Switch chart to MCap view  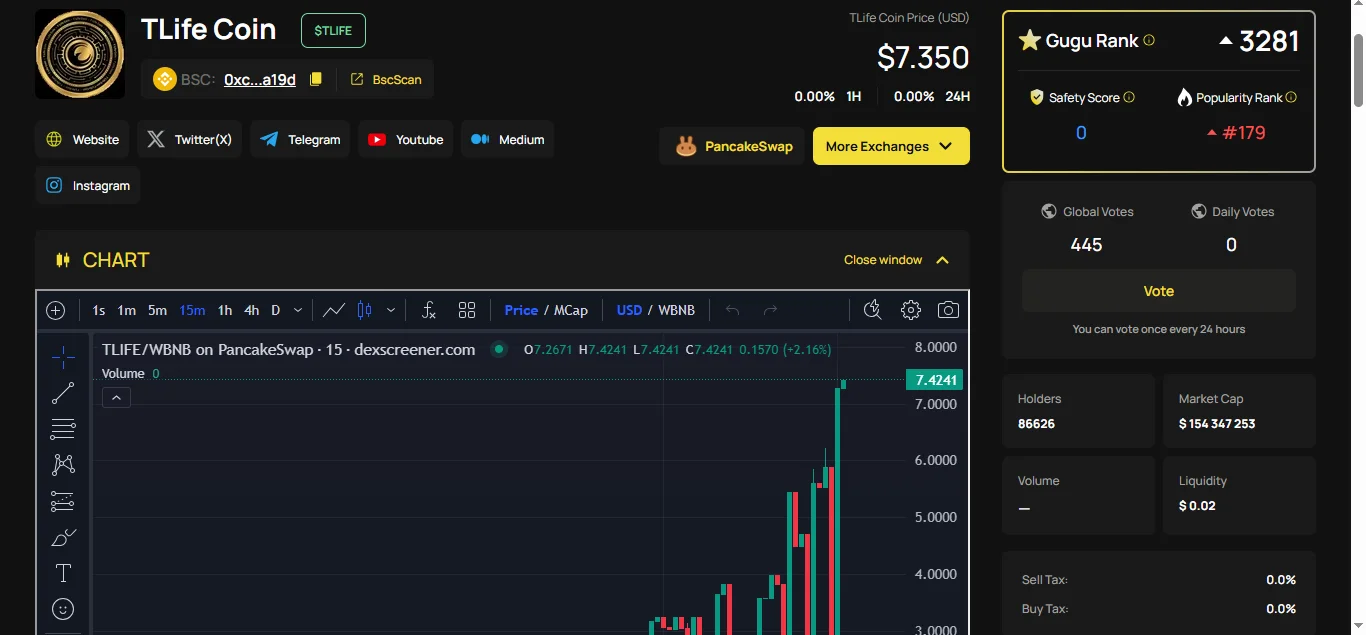(x=571, y=310)
